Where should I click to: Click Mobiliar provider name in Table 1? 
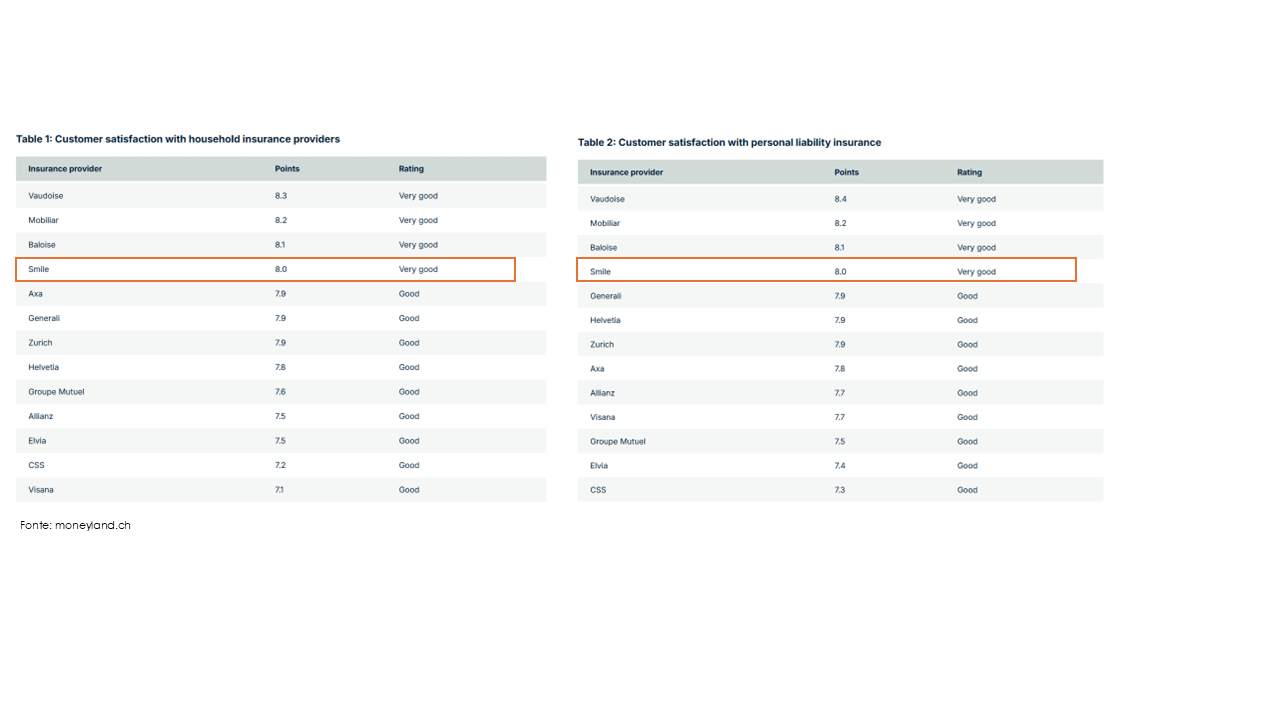43,220
